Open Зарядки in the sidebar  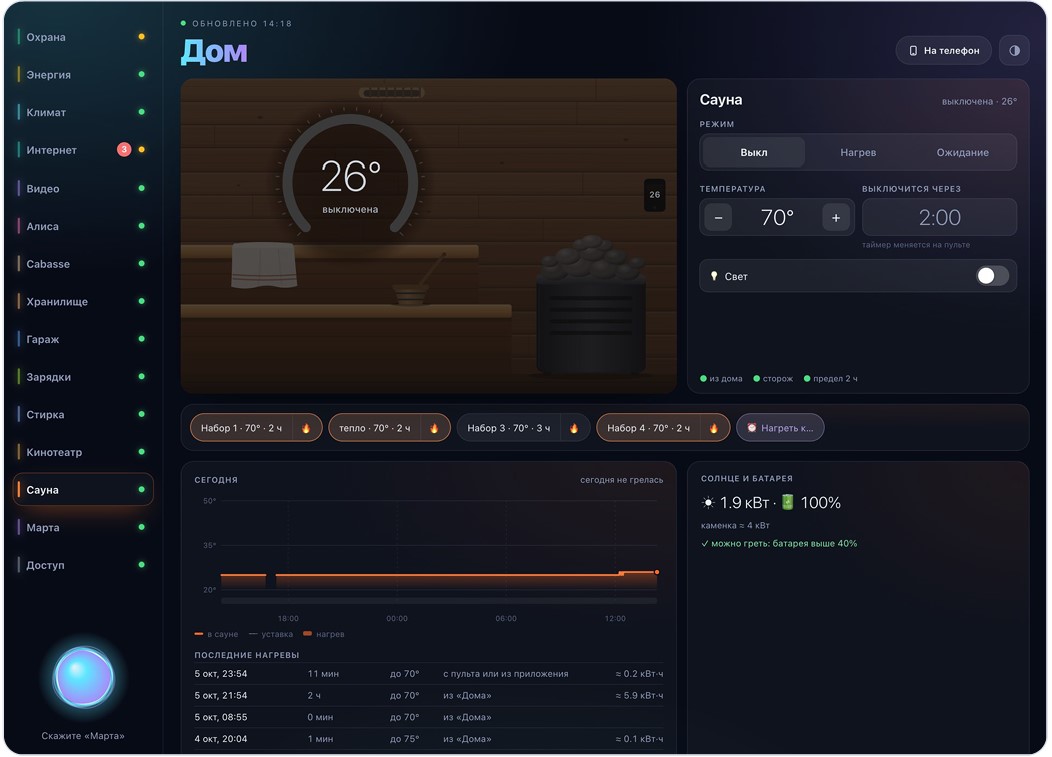point(83,376)
